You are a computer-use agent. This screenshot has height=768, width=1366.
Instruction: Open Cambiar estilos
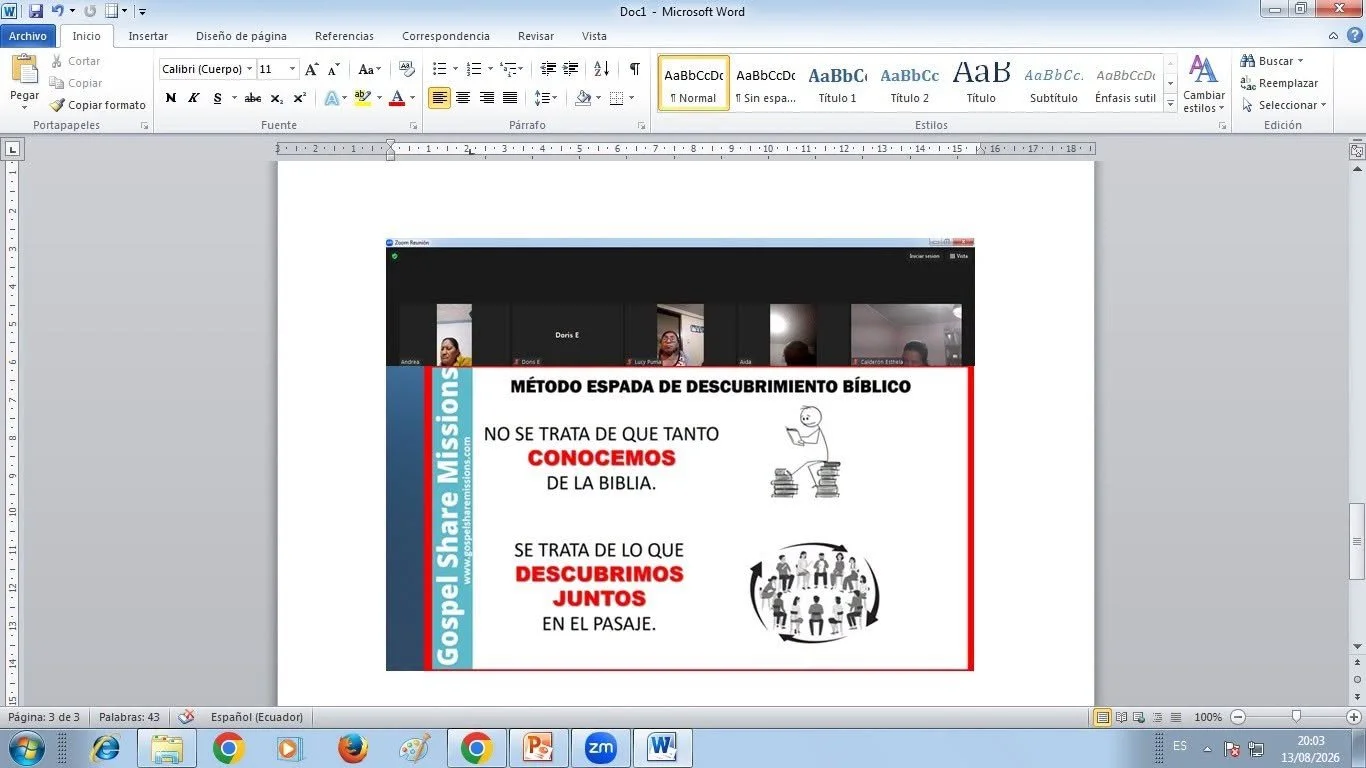(1204, 85)
